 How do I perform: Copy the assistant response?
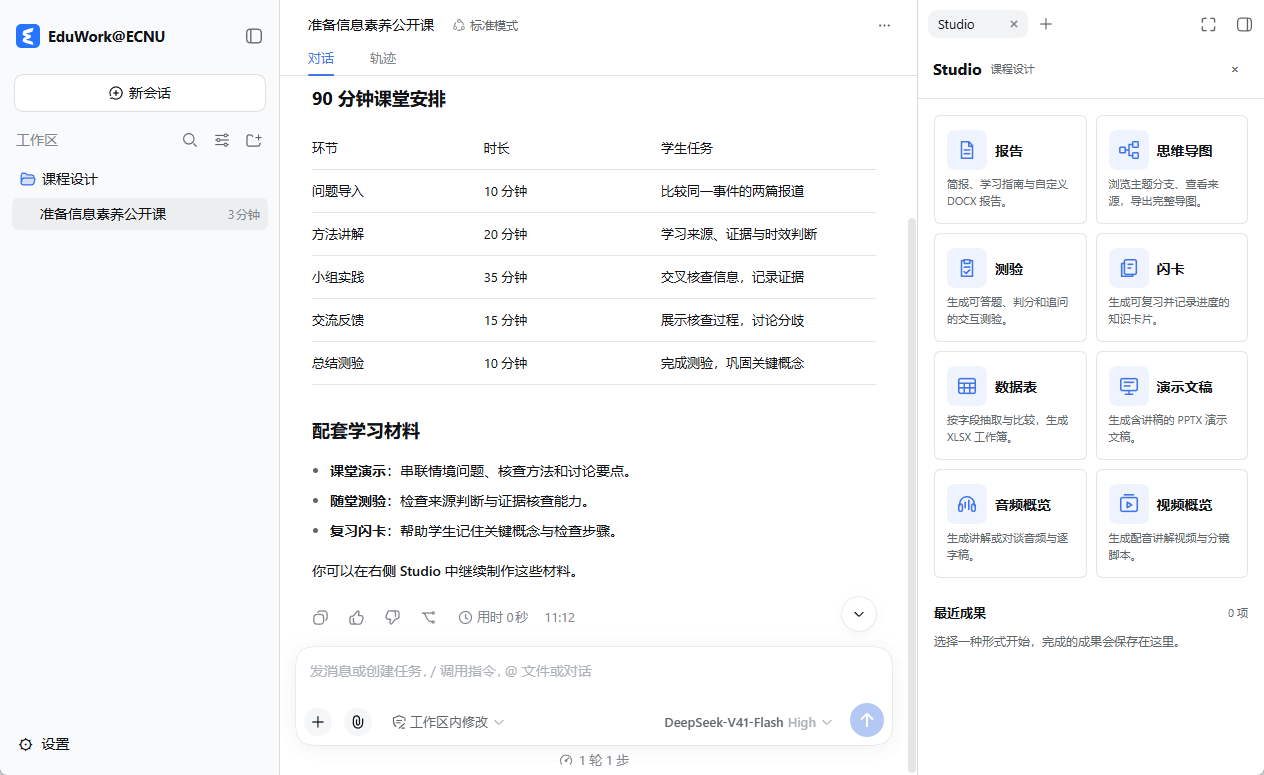tap(321, 617)
